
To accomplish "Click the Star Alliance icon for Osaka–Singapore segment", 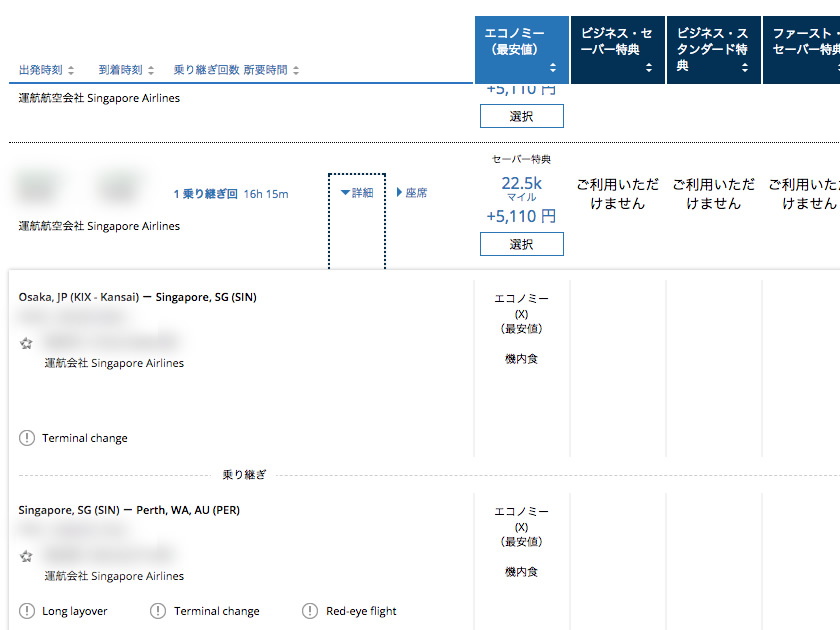I will click(x=26, y=343).
